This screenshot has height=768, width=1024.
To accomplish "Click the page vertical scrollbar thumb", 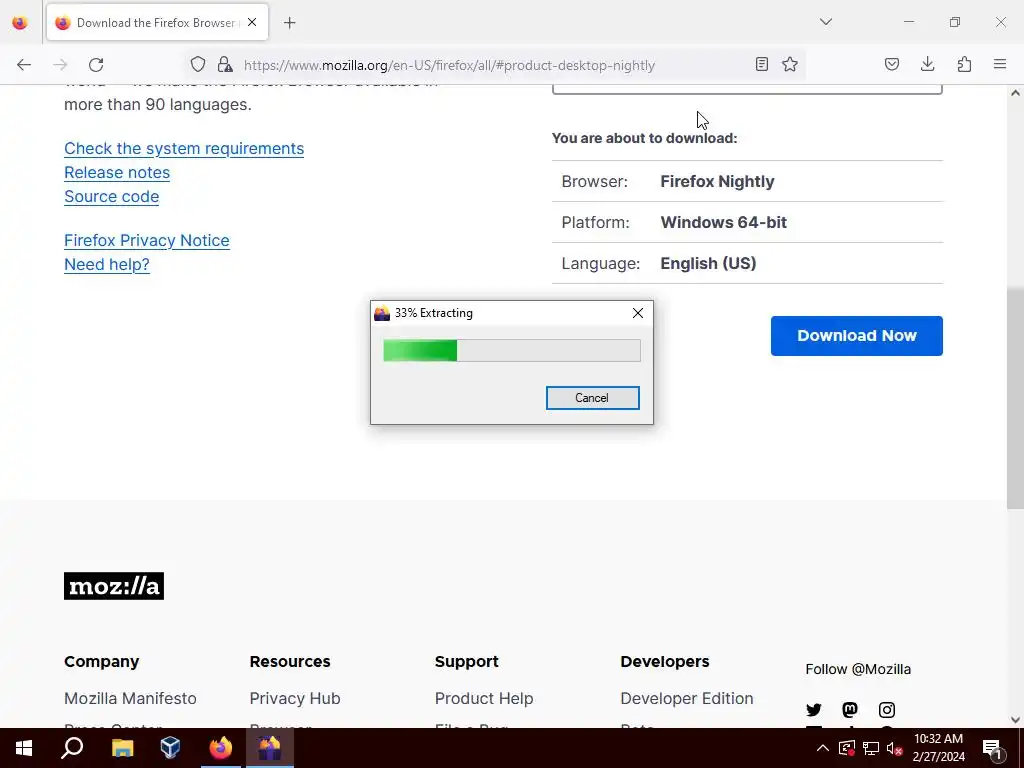I will 1015,398.
